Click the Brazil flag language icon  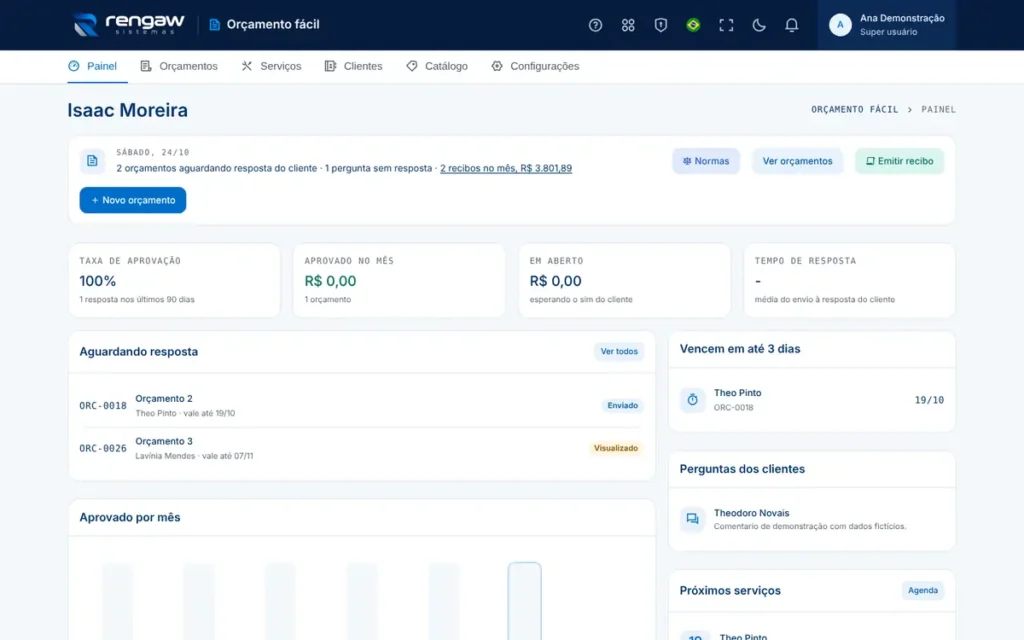coord(693,25)
